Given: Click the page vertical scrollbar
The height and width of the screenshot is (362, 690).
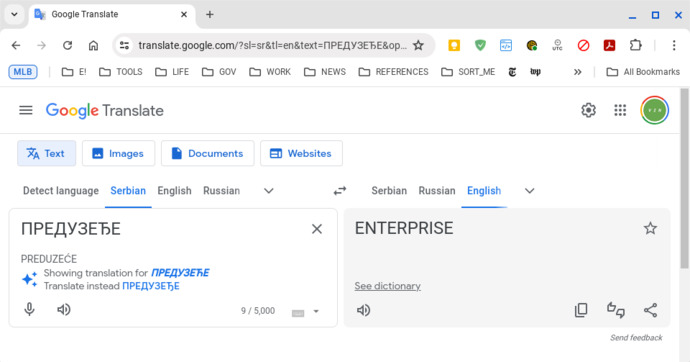Looking at the screenshot, I should pos(684,178).
